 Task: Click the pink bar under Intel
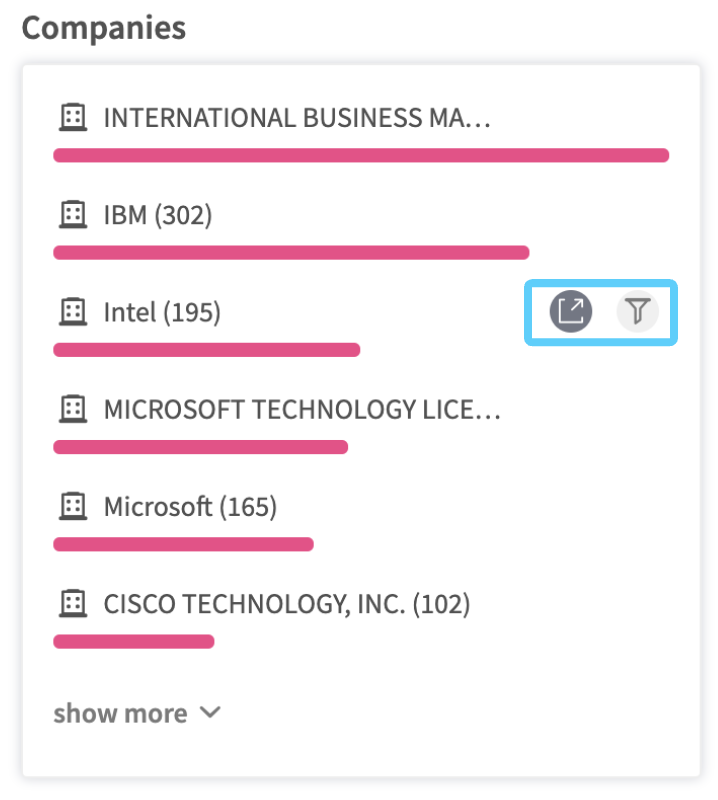coord(206,350)
